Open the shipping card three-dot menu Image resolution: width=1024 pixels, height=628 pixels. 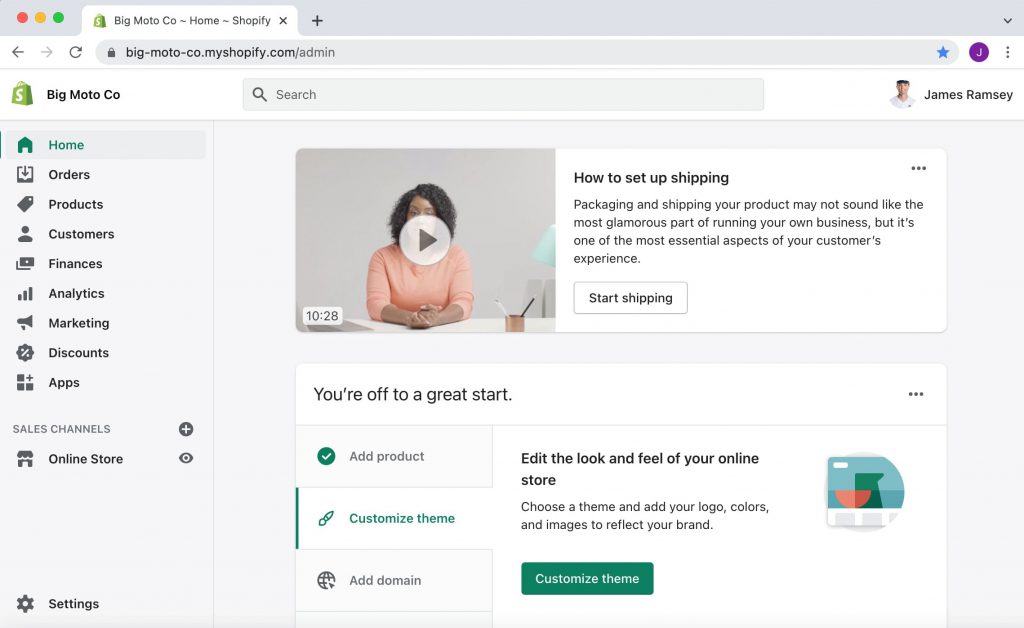[919, 168]
